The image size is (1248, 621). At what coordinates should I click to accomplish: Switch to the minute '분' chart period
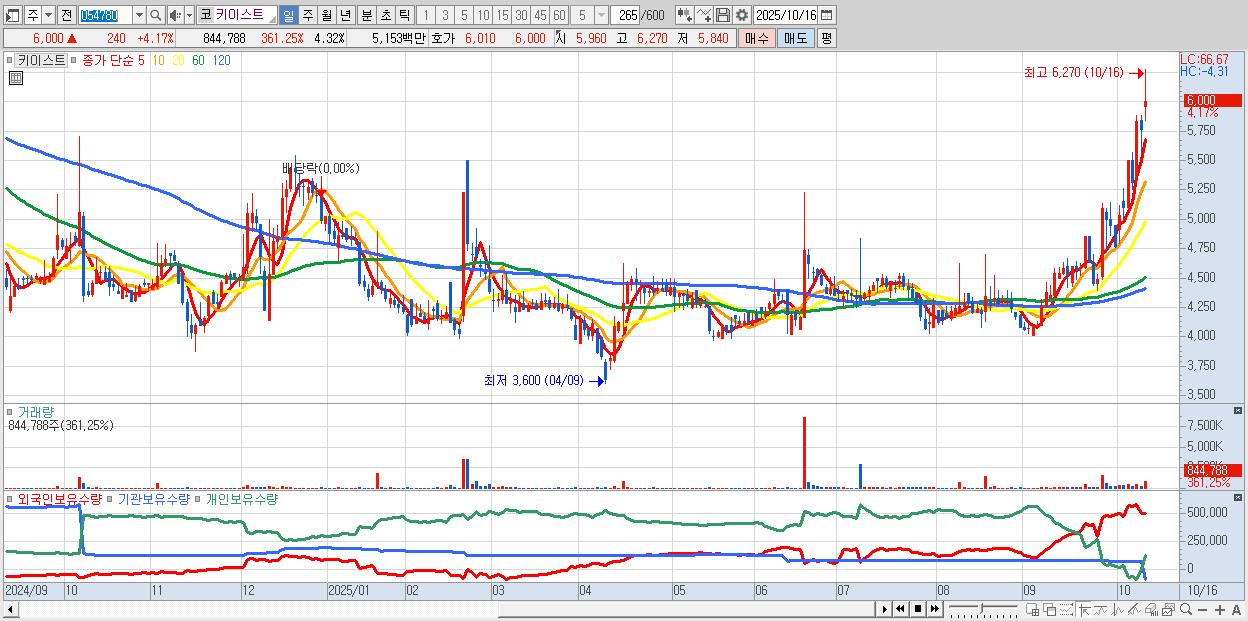[x=366, y=15]
